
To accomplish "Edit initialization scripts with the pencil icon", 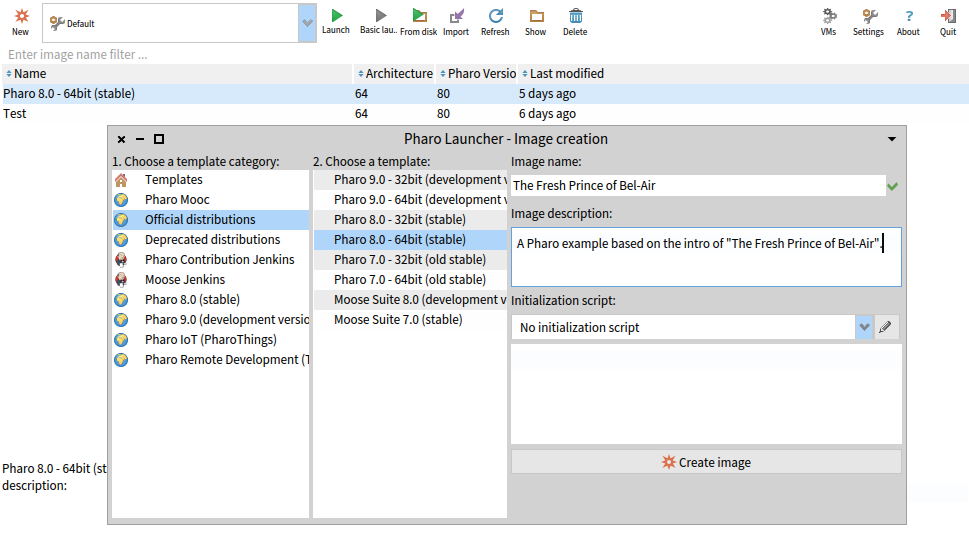I will (x=886, y=327).
